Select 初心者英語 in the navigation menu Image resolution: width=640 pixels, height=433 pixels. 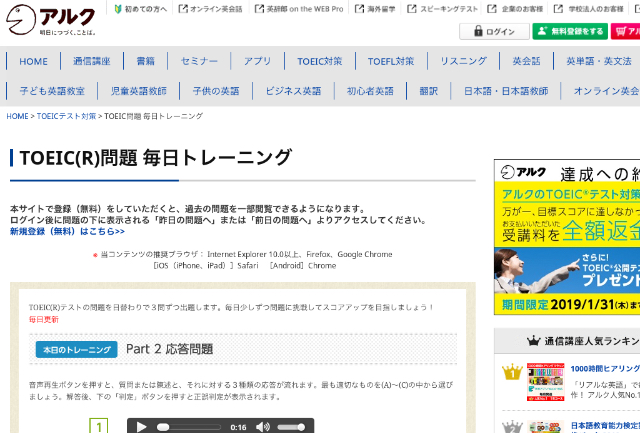tap(370, 91)
